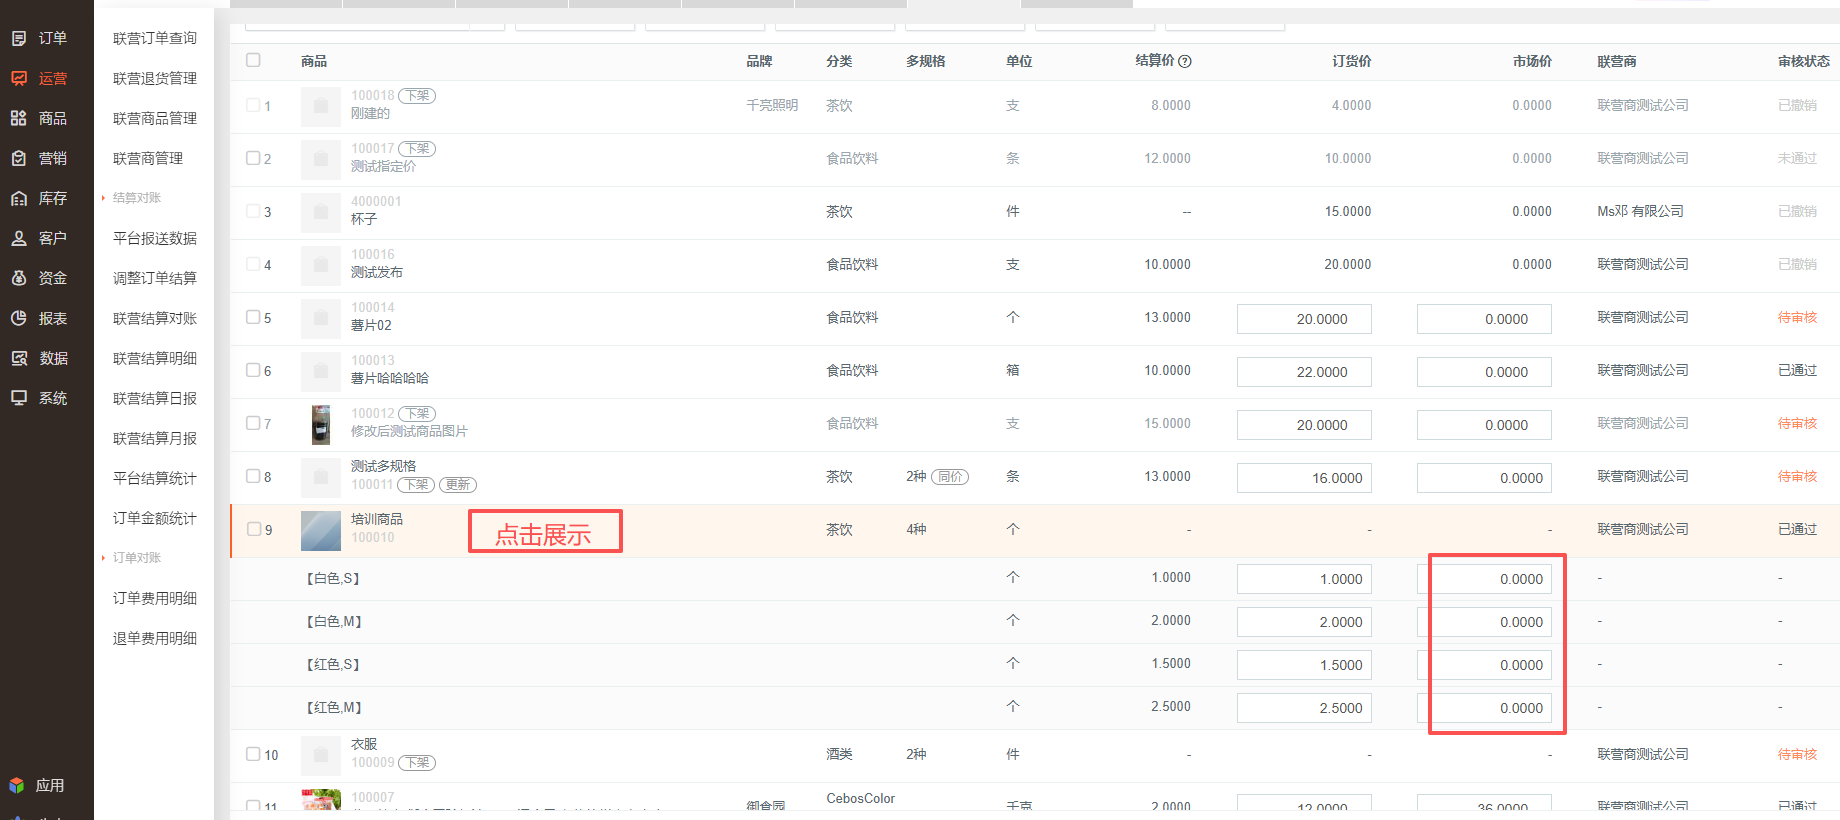Viewport: 1840px width, 820px height.
Task: Expand the 2种 specs of 测试多规格
Action: coord(916,476)
